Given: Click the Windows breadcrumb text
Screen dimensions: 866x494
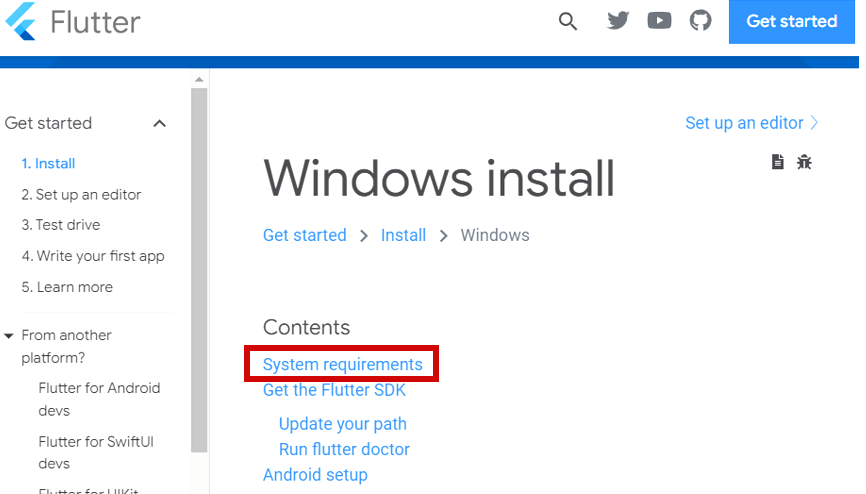Looking at the screenshot, I should coord(495,235).
